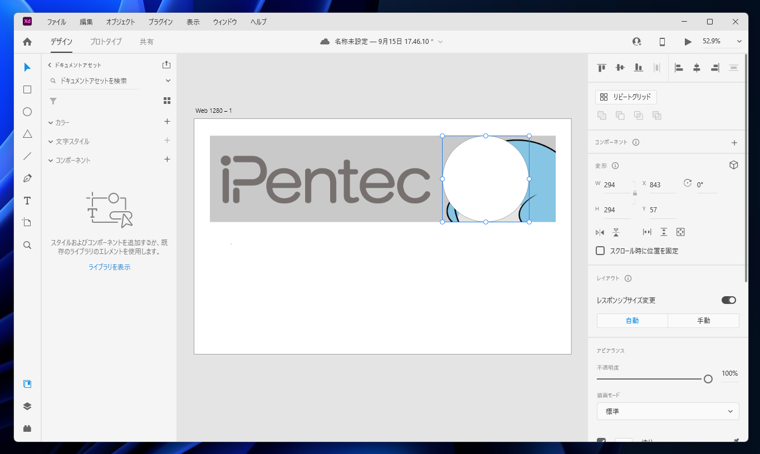Click the X position input field
This screenshot has width=760, height=454.
662,185
